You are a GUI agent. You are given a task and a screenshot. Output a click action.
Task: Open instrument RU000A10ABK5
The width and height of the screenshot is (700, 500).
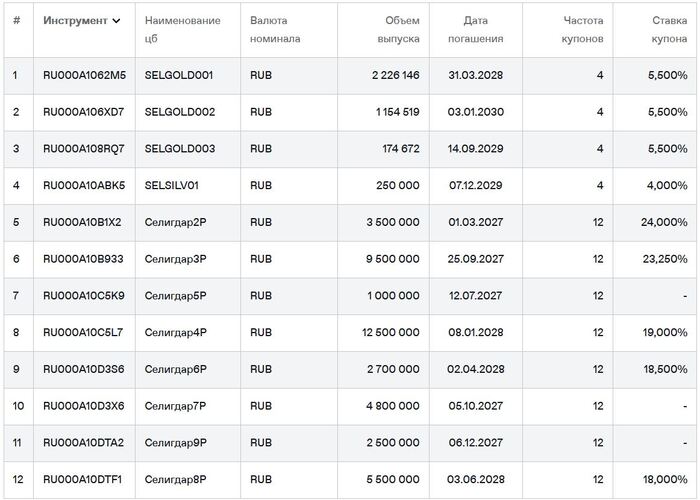click(x=84, y=186)
